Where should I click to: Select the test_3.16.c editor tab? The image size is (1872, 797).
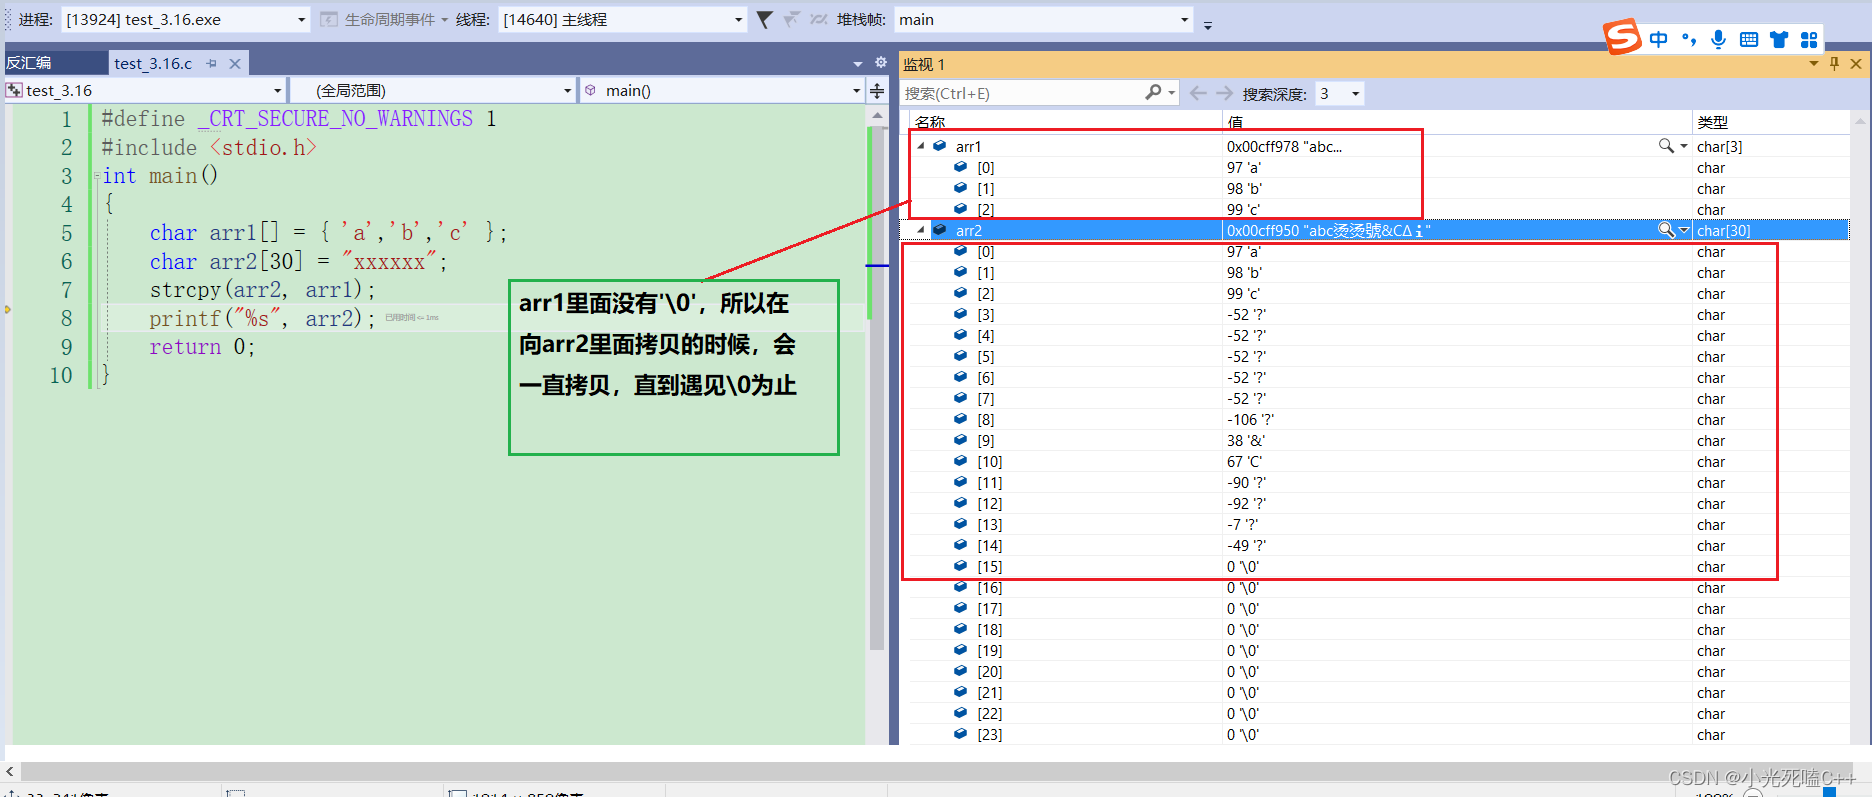[x=153, y=63]
